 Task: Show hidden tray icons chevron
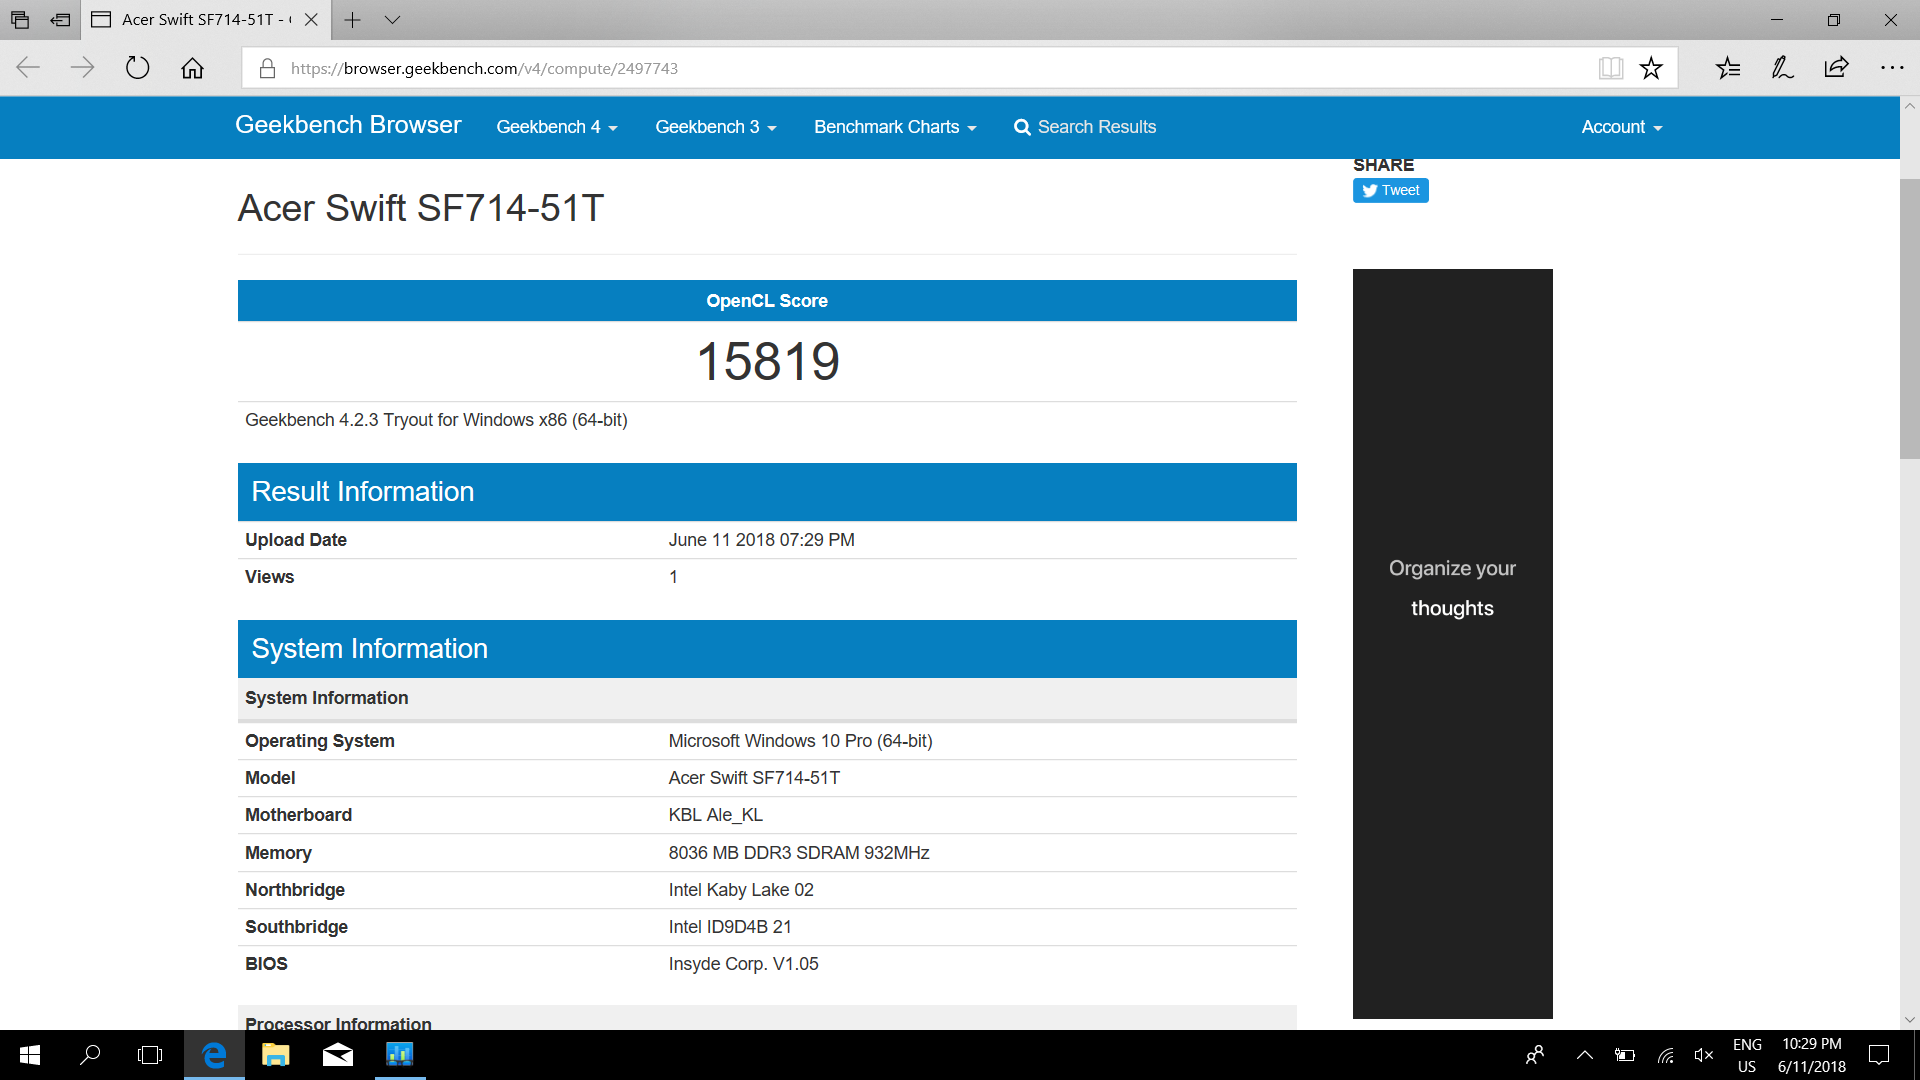coord(1585,1055)
